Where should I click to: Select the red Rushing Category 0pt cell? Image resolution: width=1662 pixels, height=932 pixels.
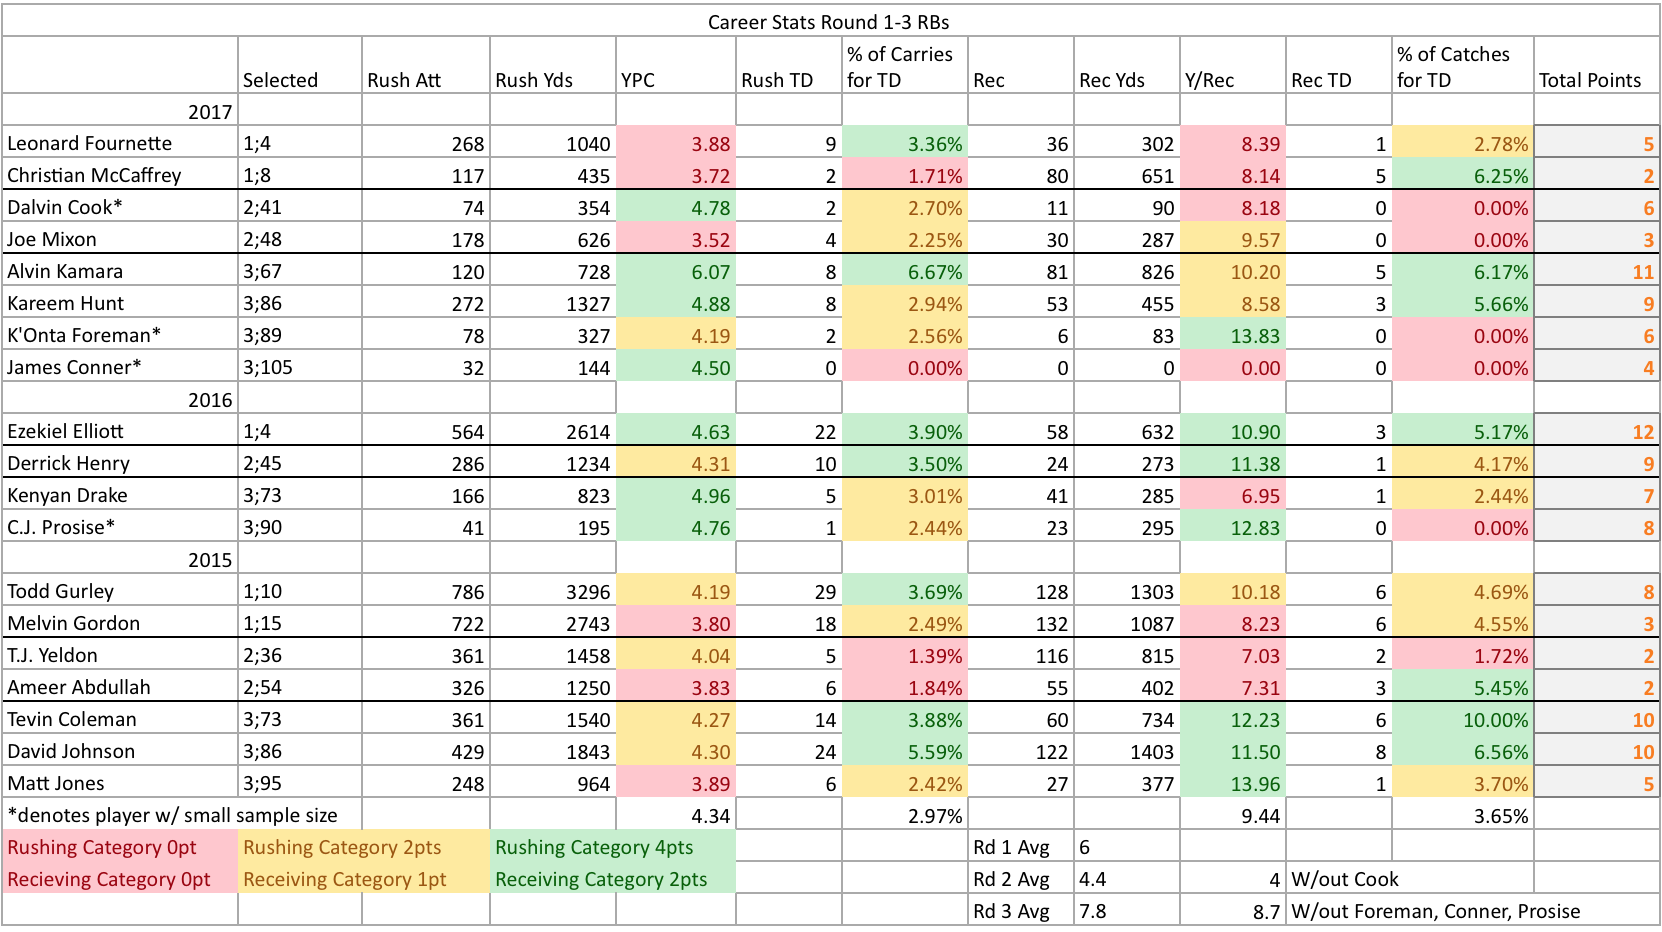pos(120,847)
